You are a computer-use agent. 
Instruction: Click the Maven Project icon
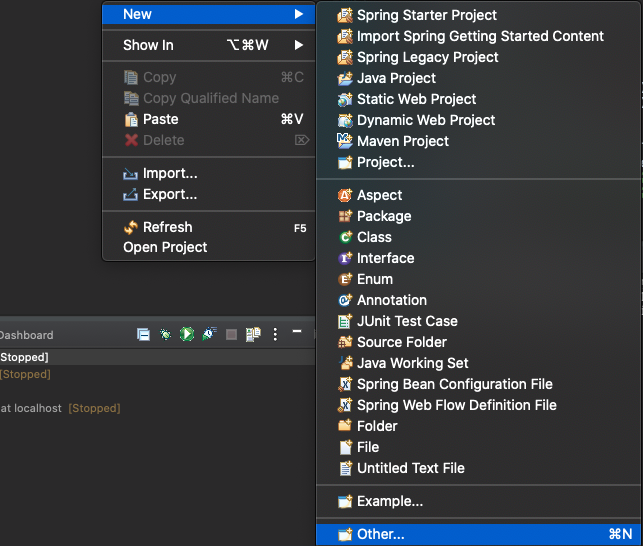click(345, 141)
